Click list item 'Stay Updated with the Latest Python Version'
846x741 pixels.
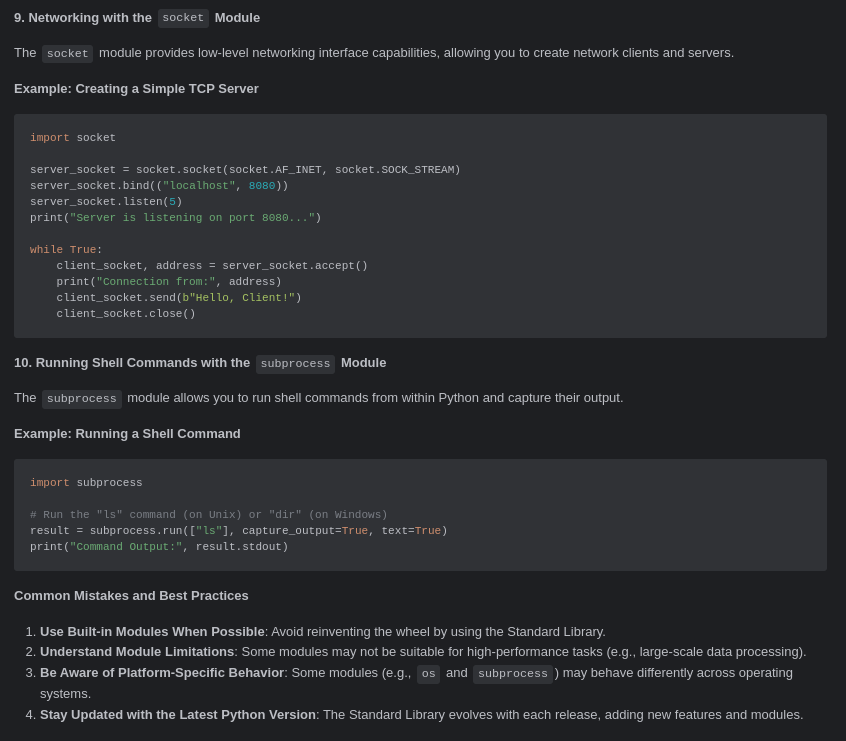(x=421, y=715)
